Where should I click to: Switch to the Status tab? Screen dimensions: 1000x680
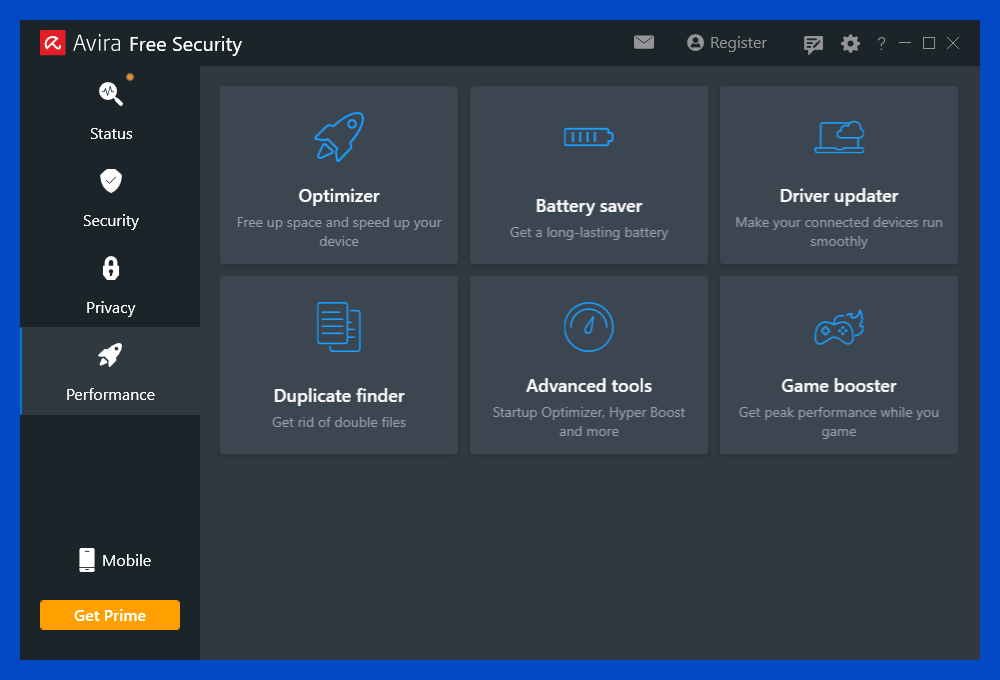(x=110, y=110)
